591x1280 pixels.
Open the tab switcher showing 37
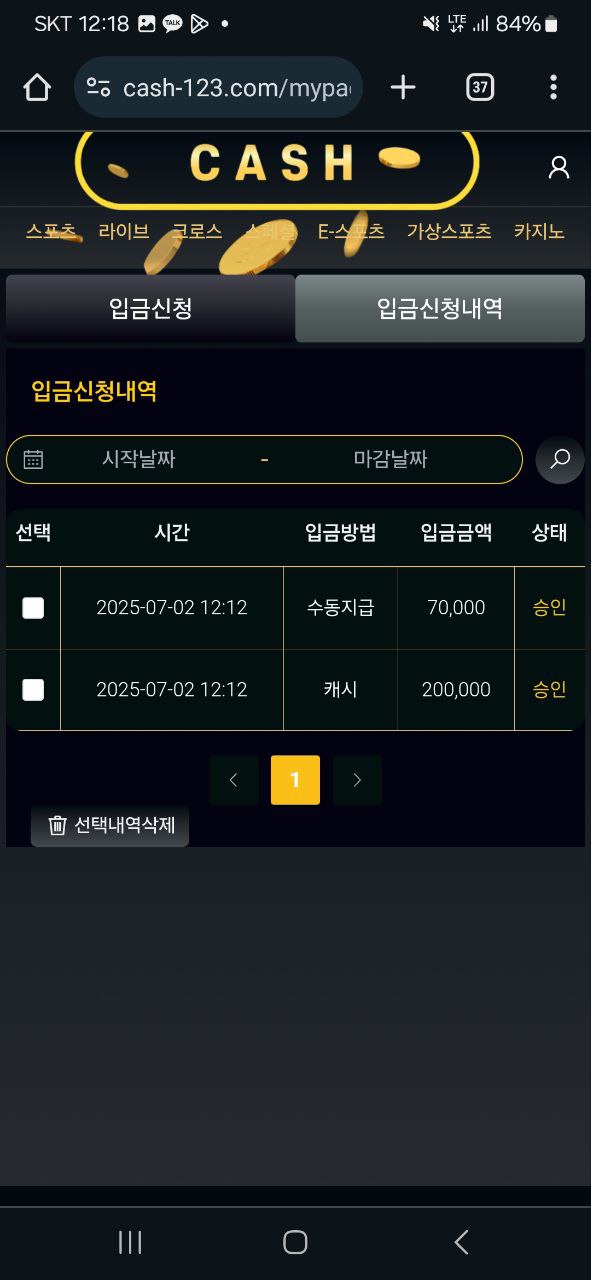pyautogui.click(x=480, y=88)
